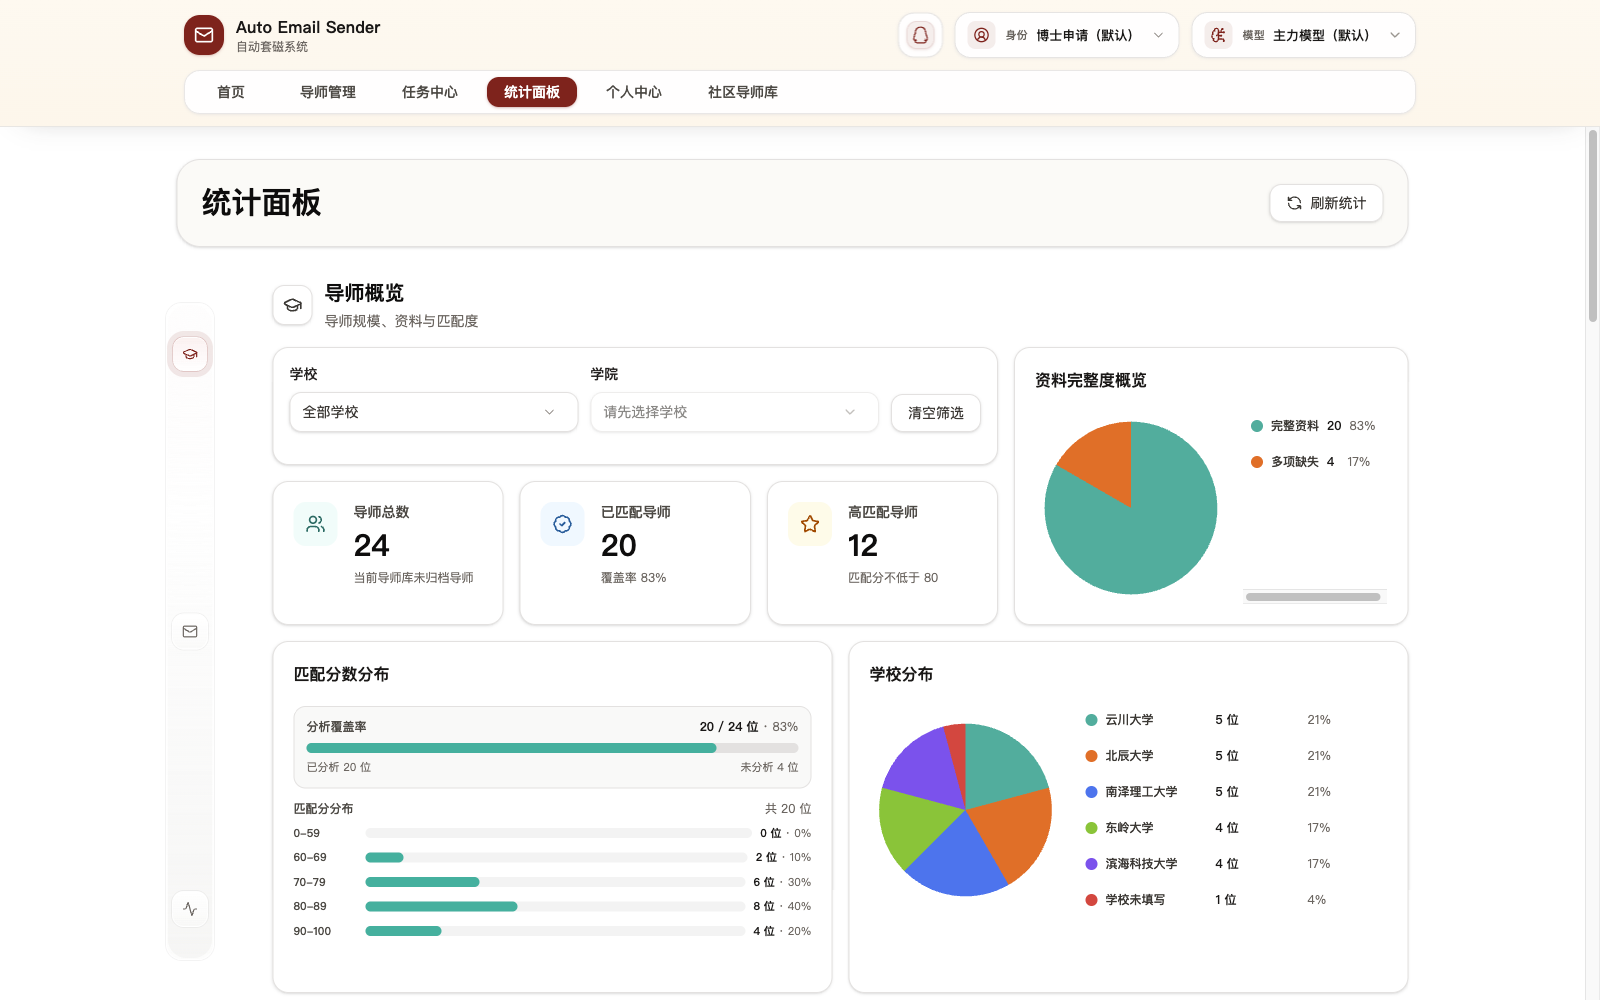Viewport: 1600px width, 1000px height.
Task: Click the 云川大学 legend color dot
Action: tap(1092, 720)
